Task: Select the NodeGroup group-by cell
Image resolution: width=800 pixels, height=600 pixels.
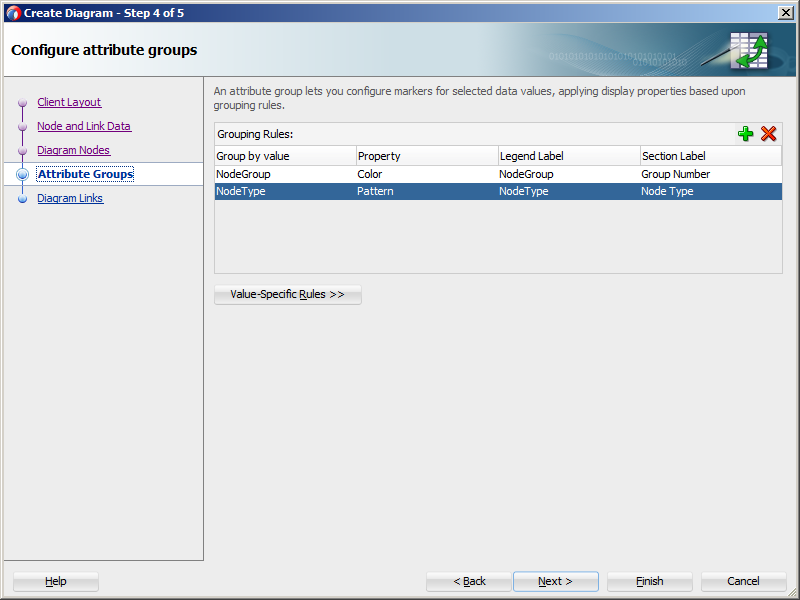Action: pyautogui.click(x=285, y=174)
